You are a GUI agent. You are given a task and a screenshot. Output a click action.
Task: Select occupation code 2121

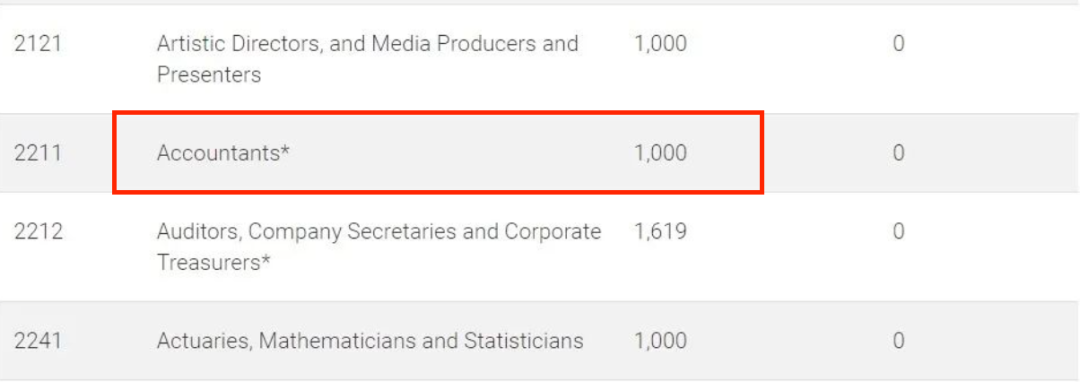point(37,44)
